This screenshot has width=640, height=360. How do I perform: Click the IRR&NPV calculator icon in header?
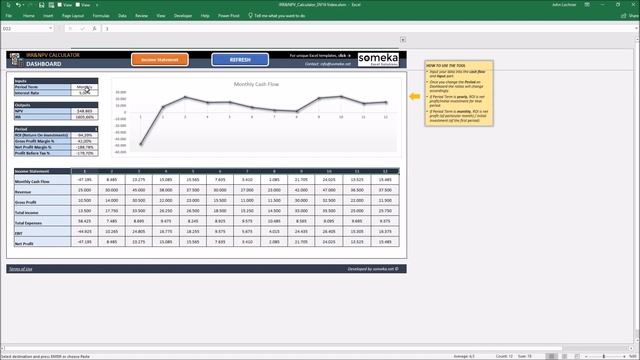16,59
